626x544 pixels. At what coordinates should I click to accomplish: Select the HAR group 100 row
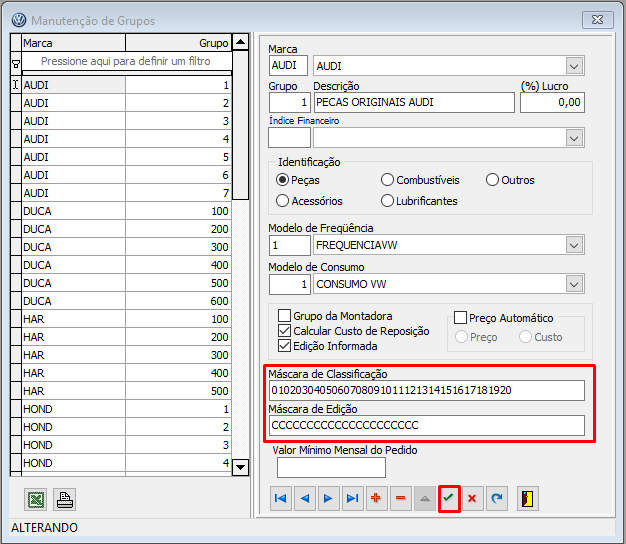click(127, 319)
